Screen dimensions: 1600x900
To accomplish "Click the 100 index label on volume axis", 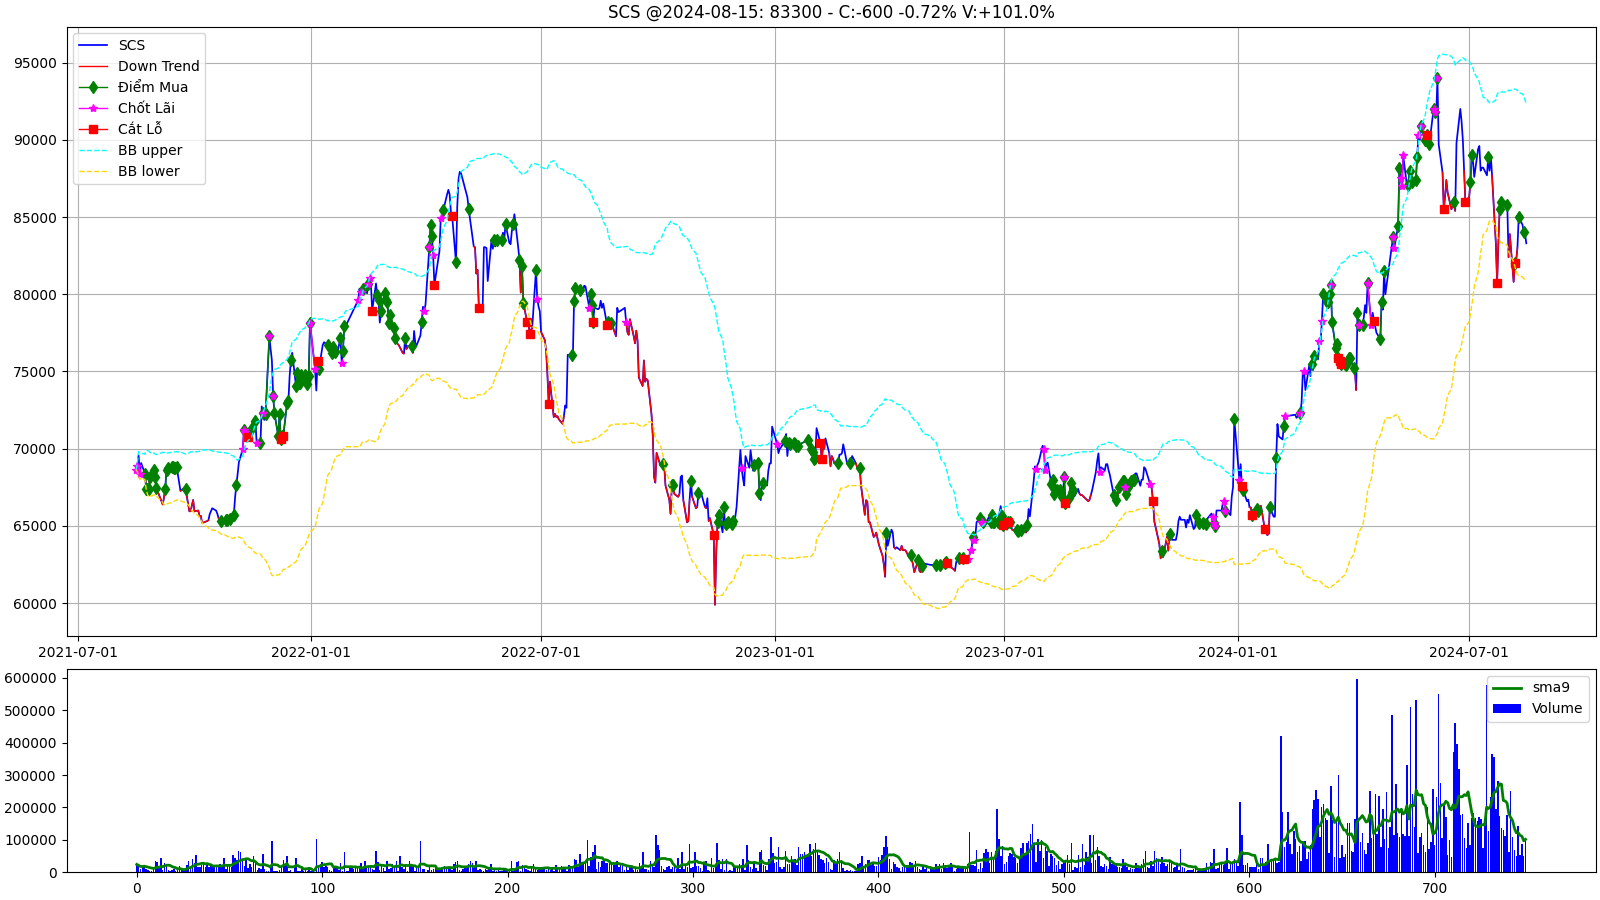I will [322, 888].
